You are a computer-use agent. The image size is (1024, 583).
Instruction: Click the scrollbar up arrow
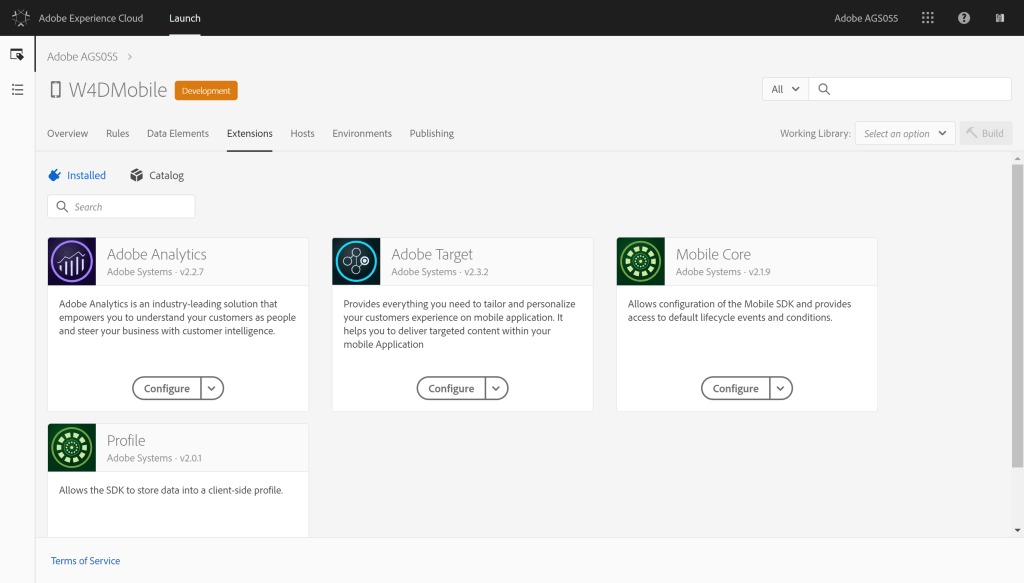(x=1017, y=159)
